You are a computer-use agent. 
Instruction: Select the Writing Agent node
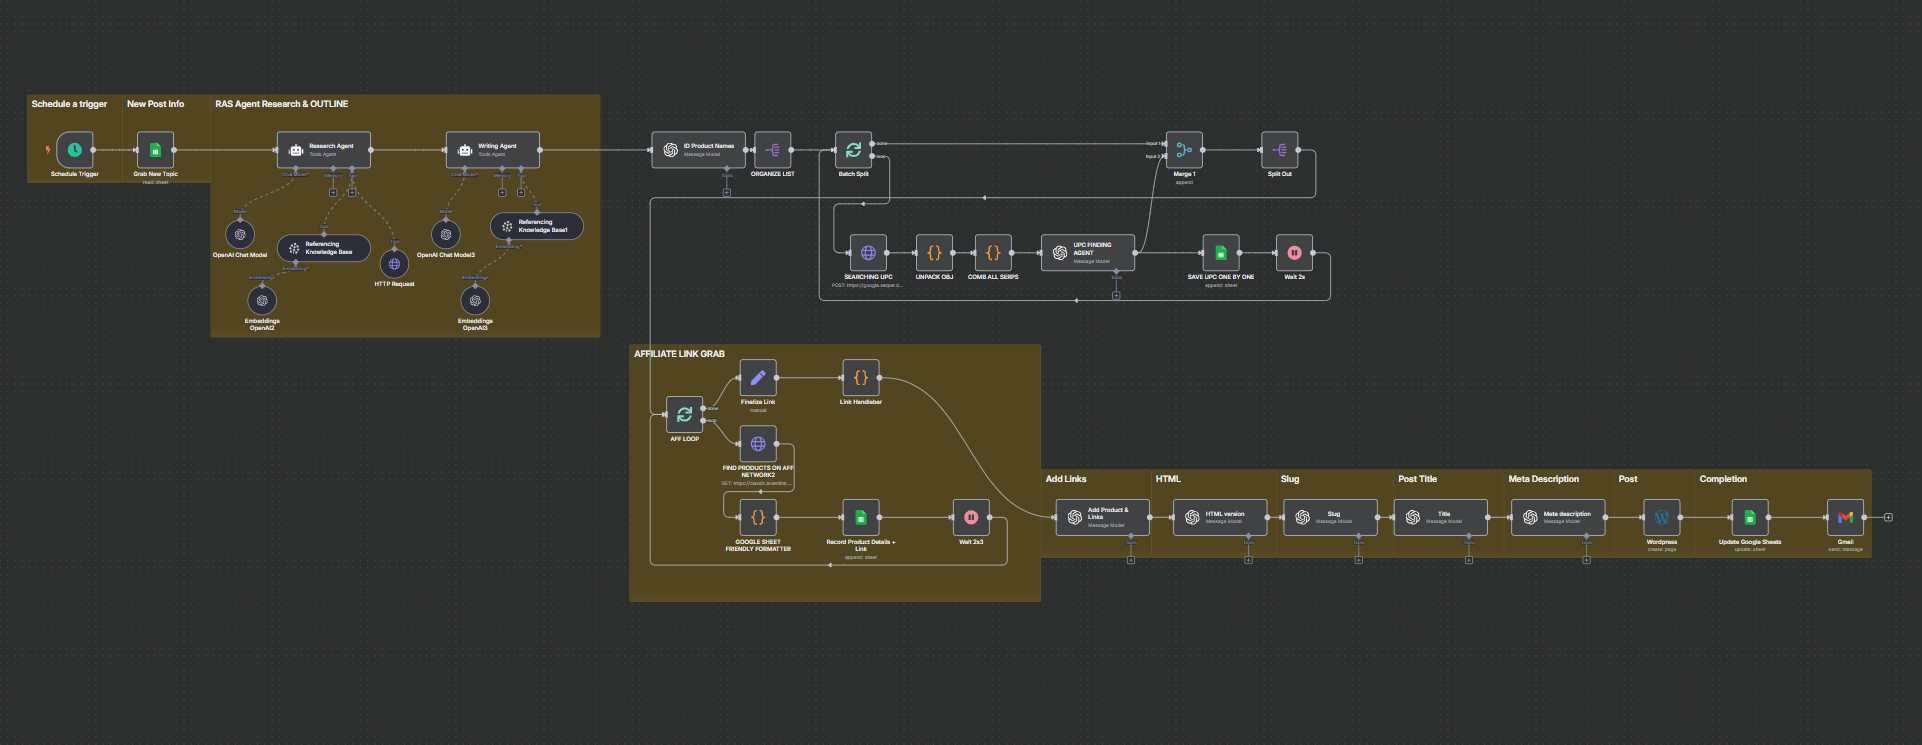(493, 150)
